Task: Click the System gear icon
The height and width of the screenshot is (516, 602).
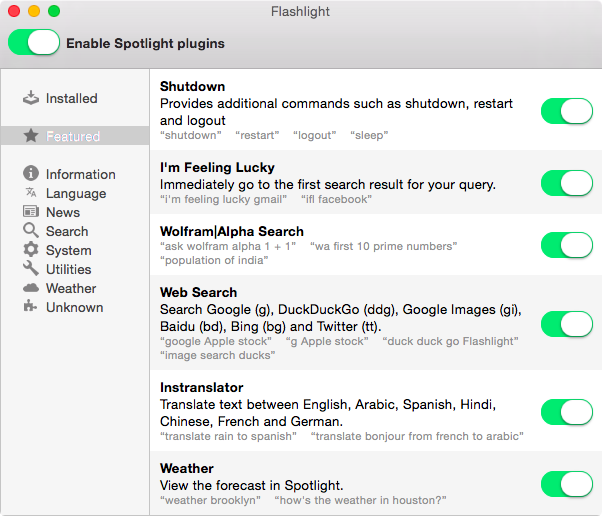Action: (x=31, y=250)
